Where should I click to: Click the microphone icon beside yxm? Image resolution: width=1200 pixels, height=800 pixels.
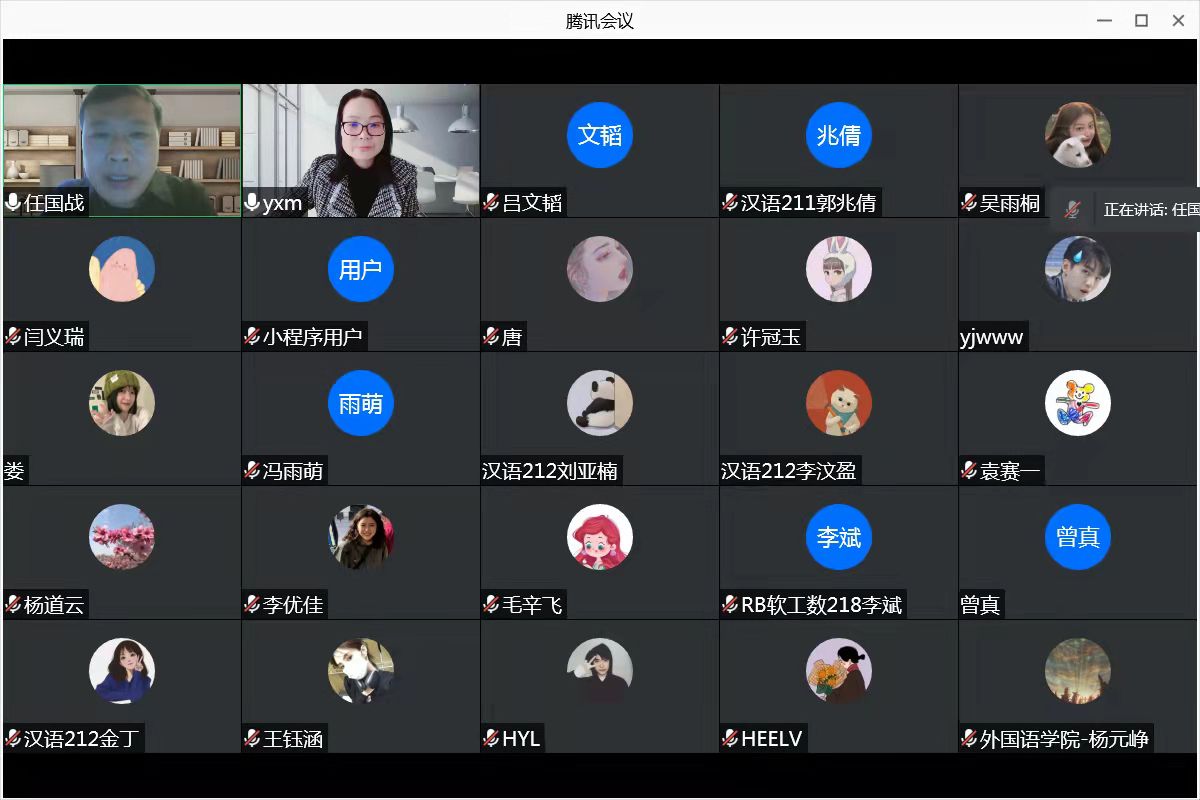(252, 203)
